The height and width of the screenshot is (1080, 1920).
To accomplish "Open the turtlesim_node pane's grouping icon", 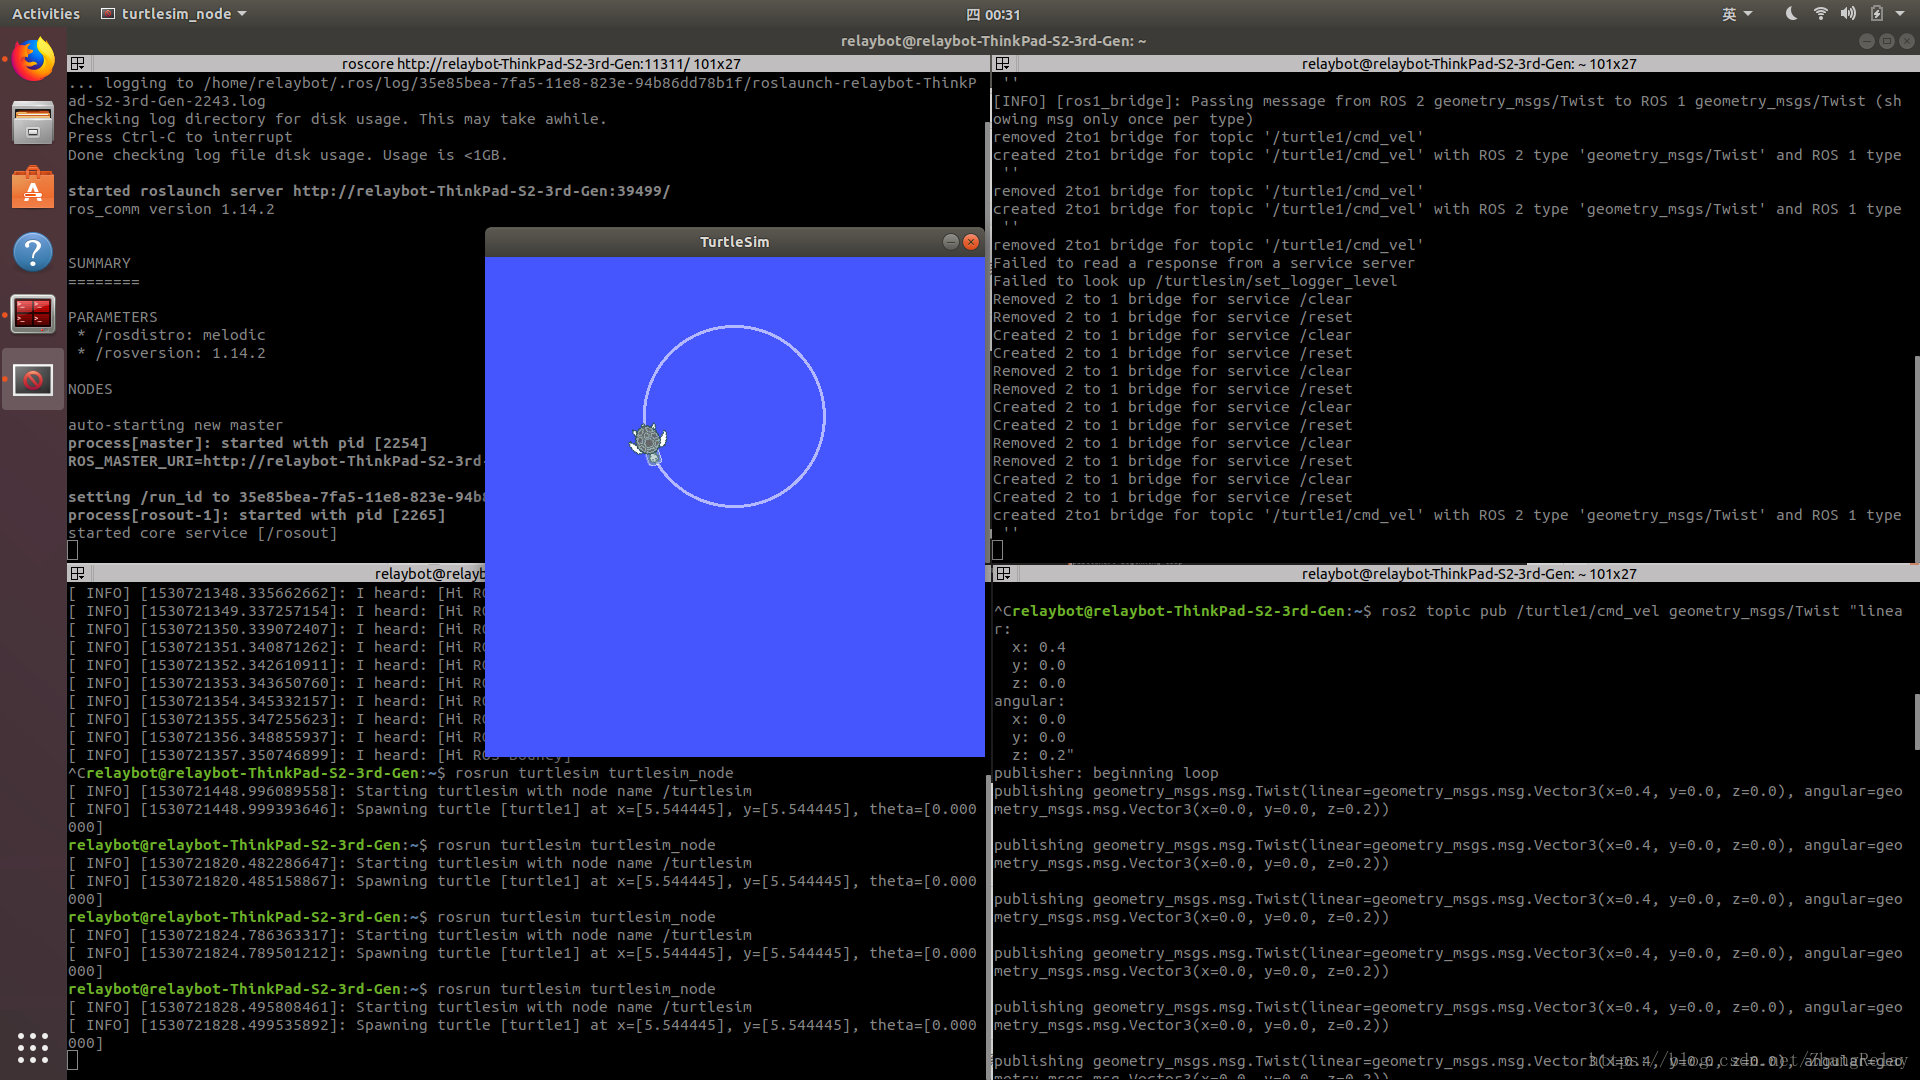I will (77, 574).
